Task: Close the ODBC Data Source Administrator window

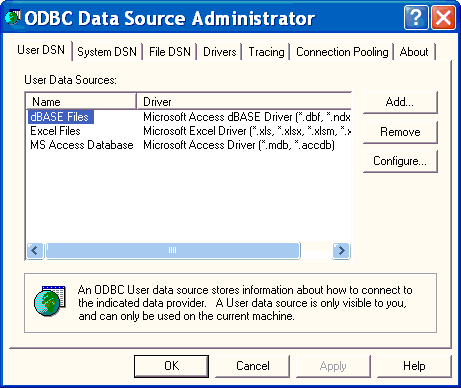Action: click(x=443, y=17)
